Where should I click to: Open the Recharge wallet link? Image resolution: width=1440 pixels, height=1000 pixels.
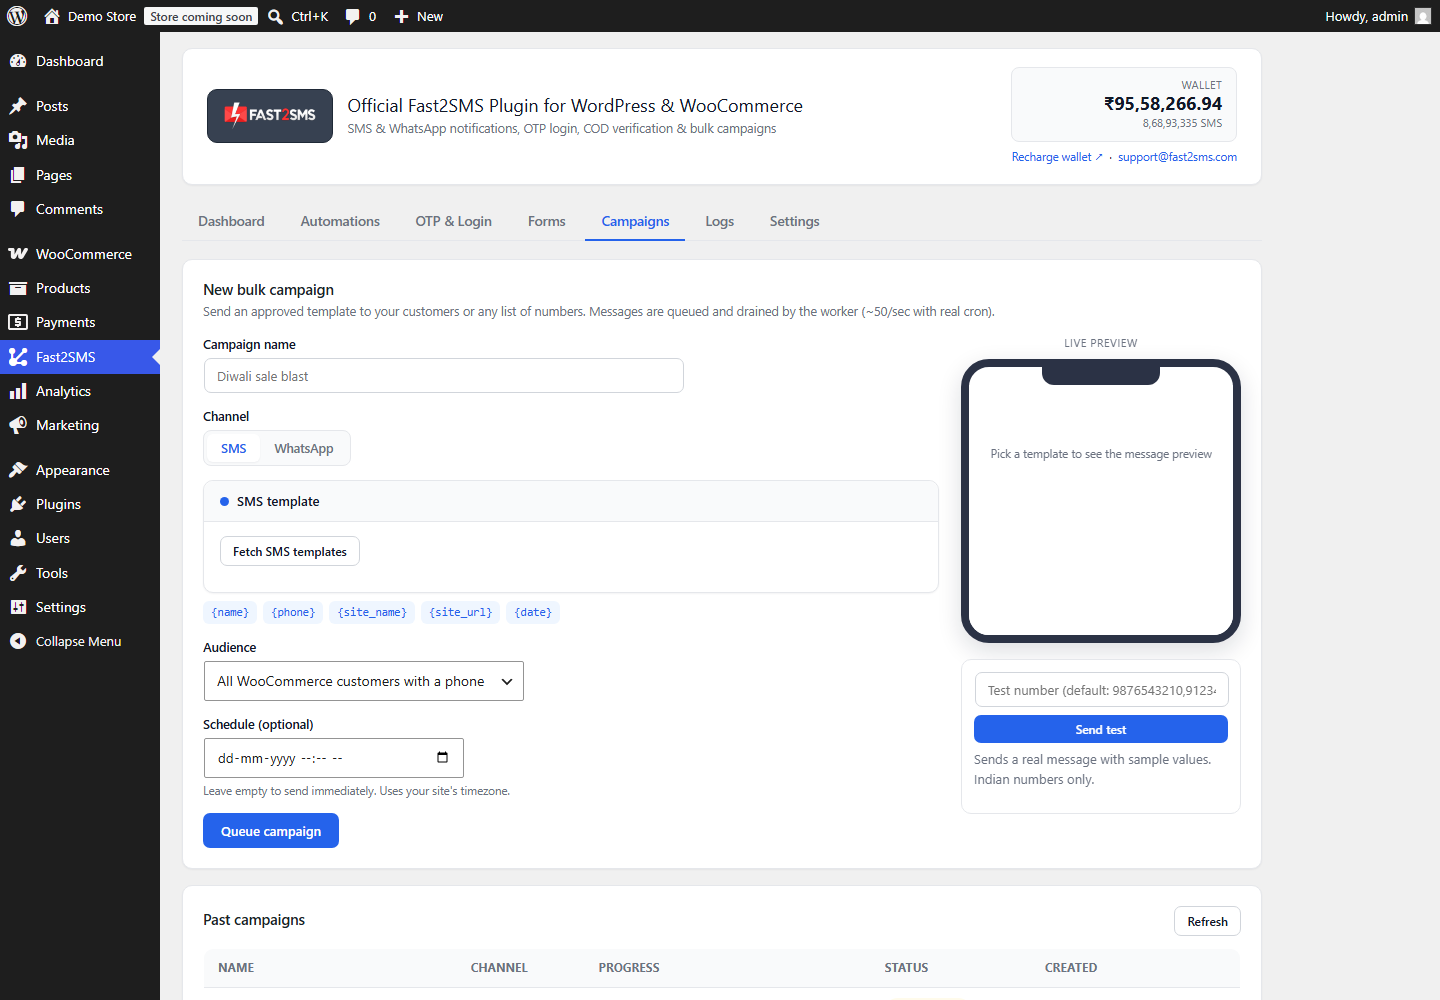(x=1057, y=157)
